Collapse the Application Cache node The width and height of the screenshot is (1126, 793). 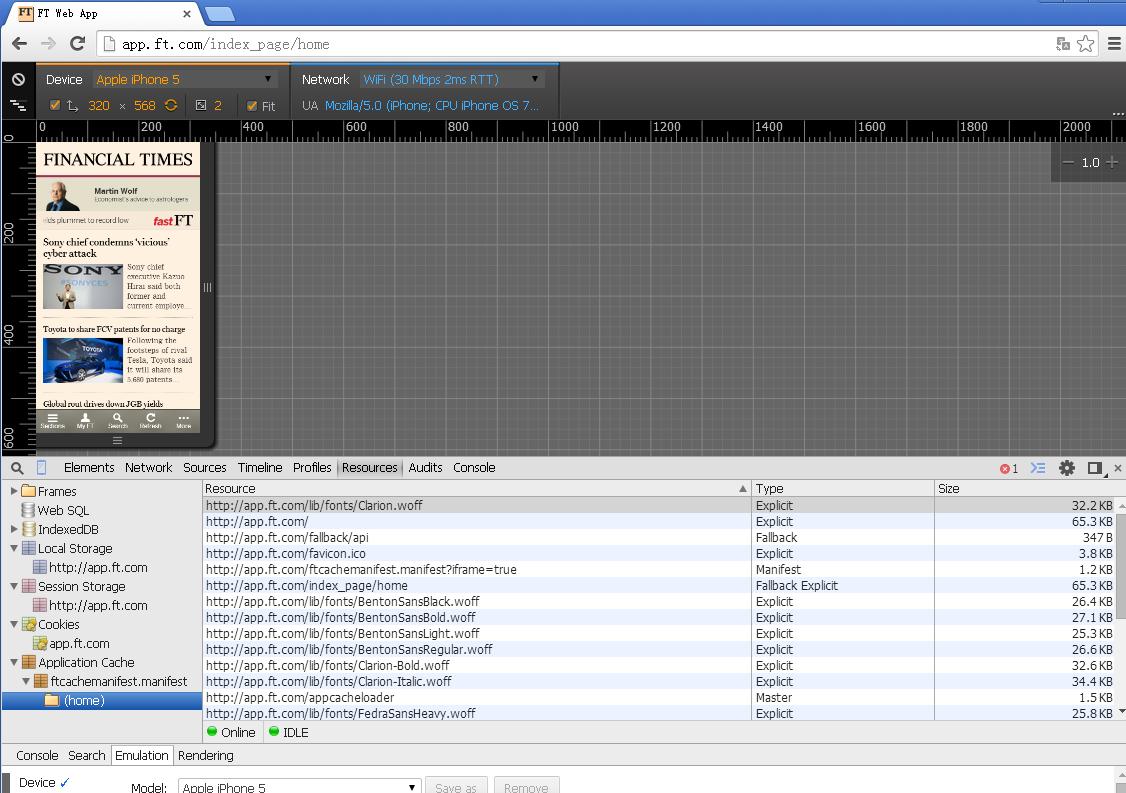pos(14,662)
